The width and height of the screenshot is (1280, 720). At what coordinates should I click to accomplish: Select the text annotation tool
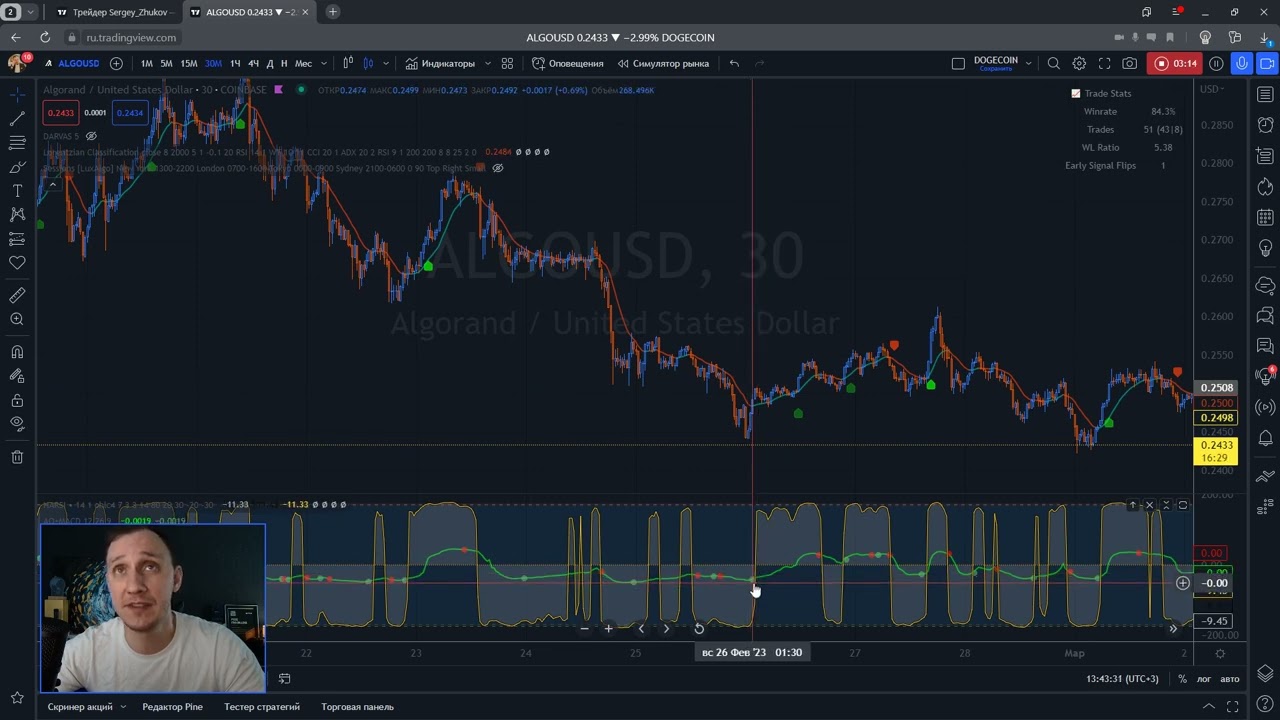(x=17, y=190)
